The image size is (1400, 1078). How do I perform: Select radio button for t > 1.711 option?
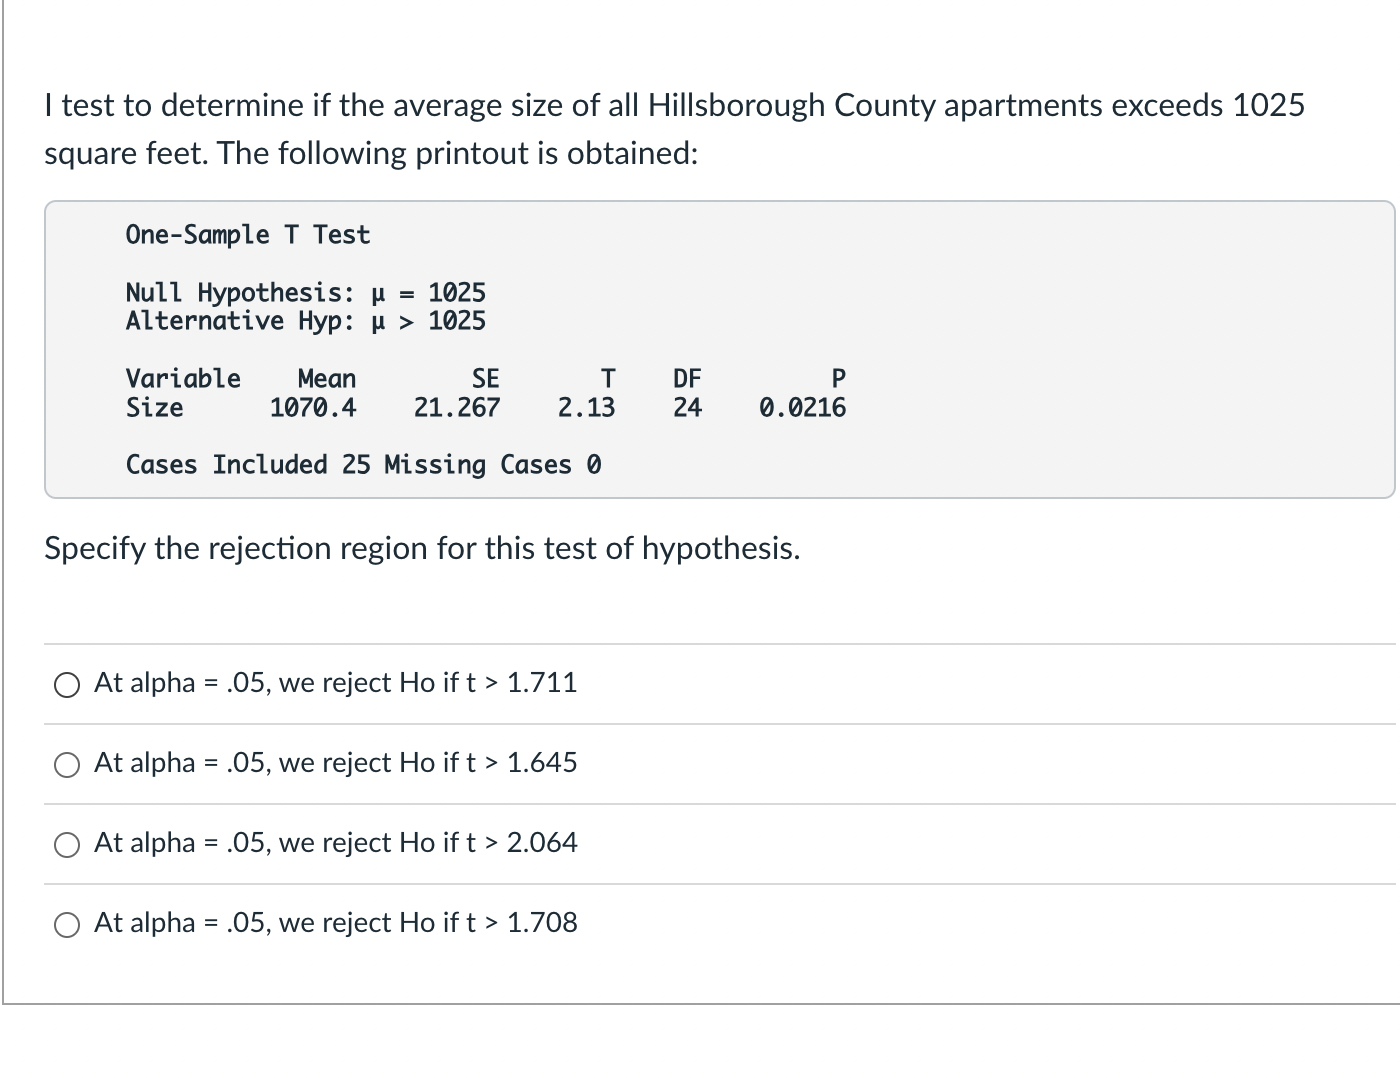coord(66,684)
